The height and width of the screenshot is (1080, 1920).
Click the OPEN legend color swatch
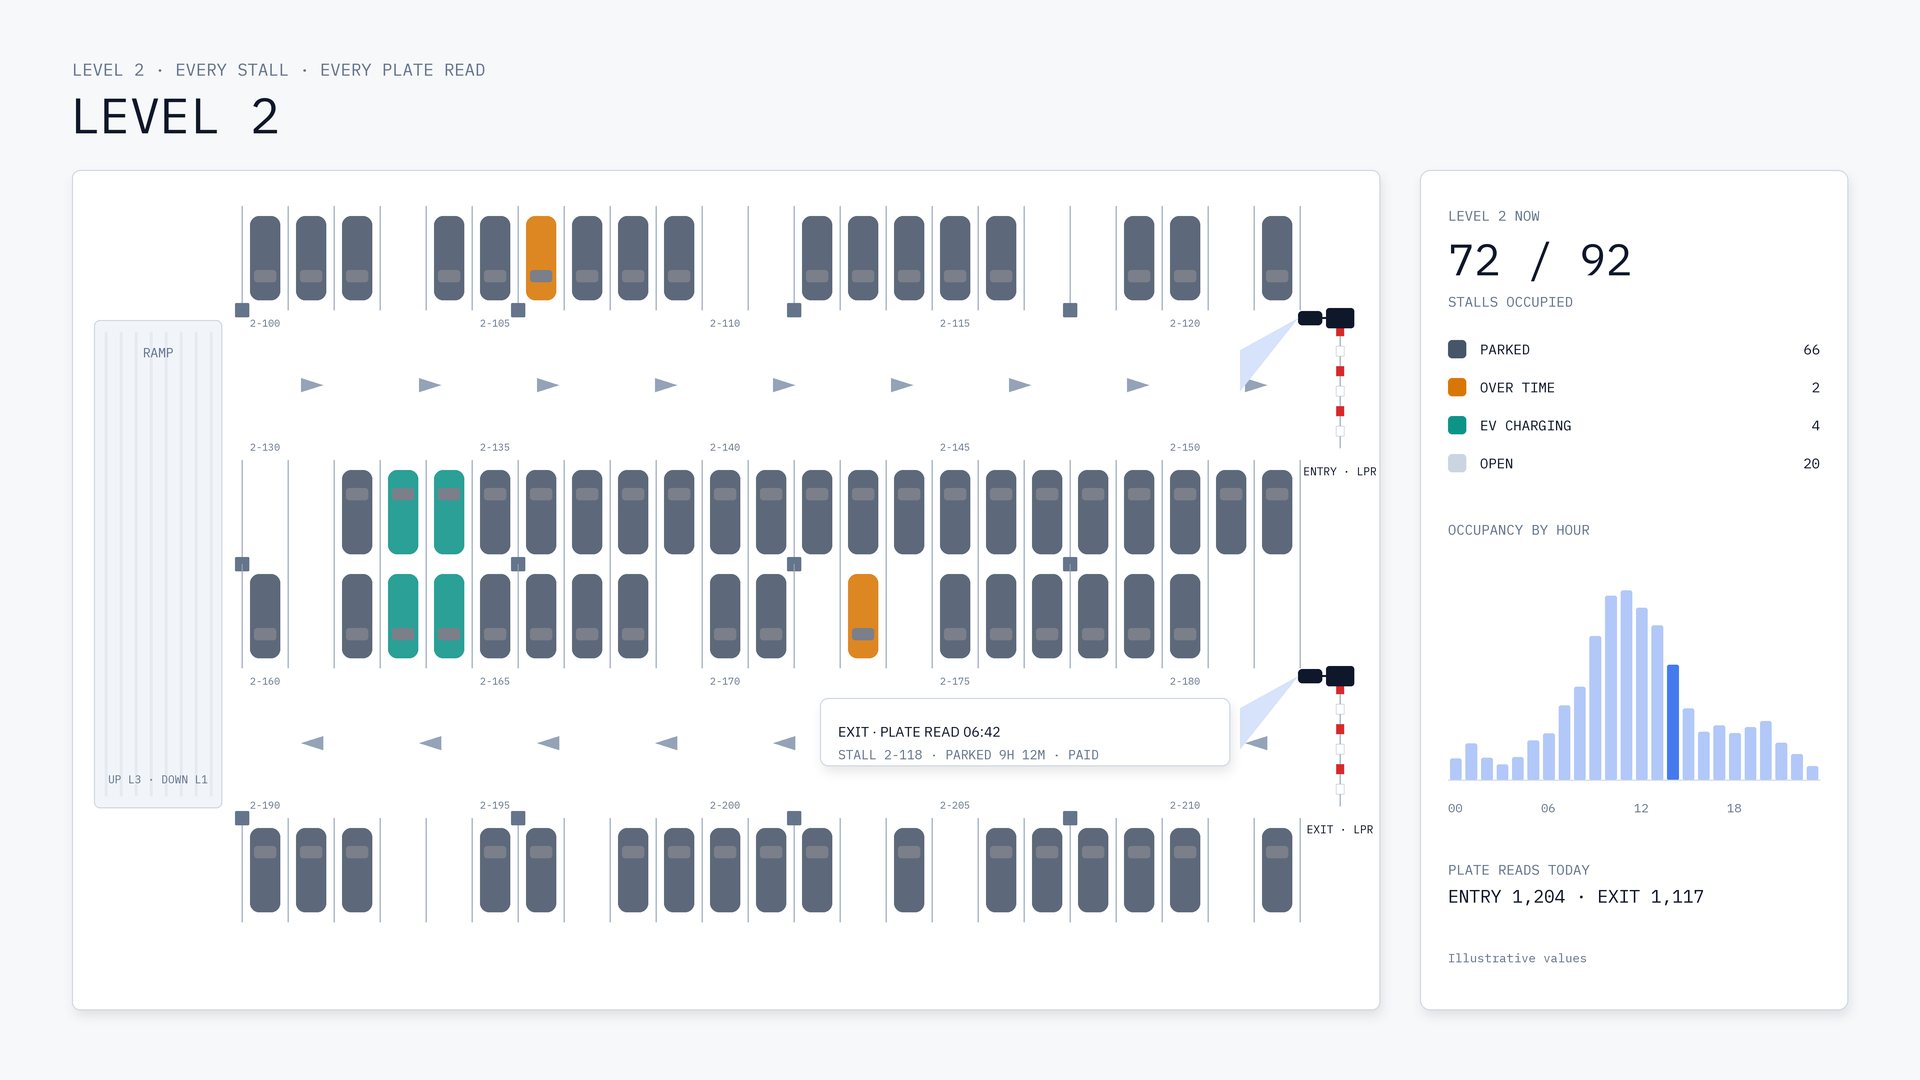(1457, 463)
